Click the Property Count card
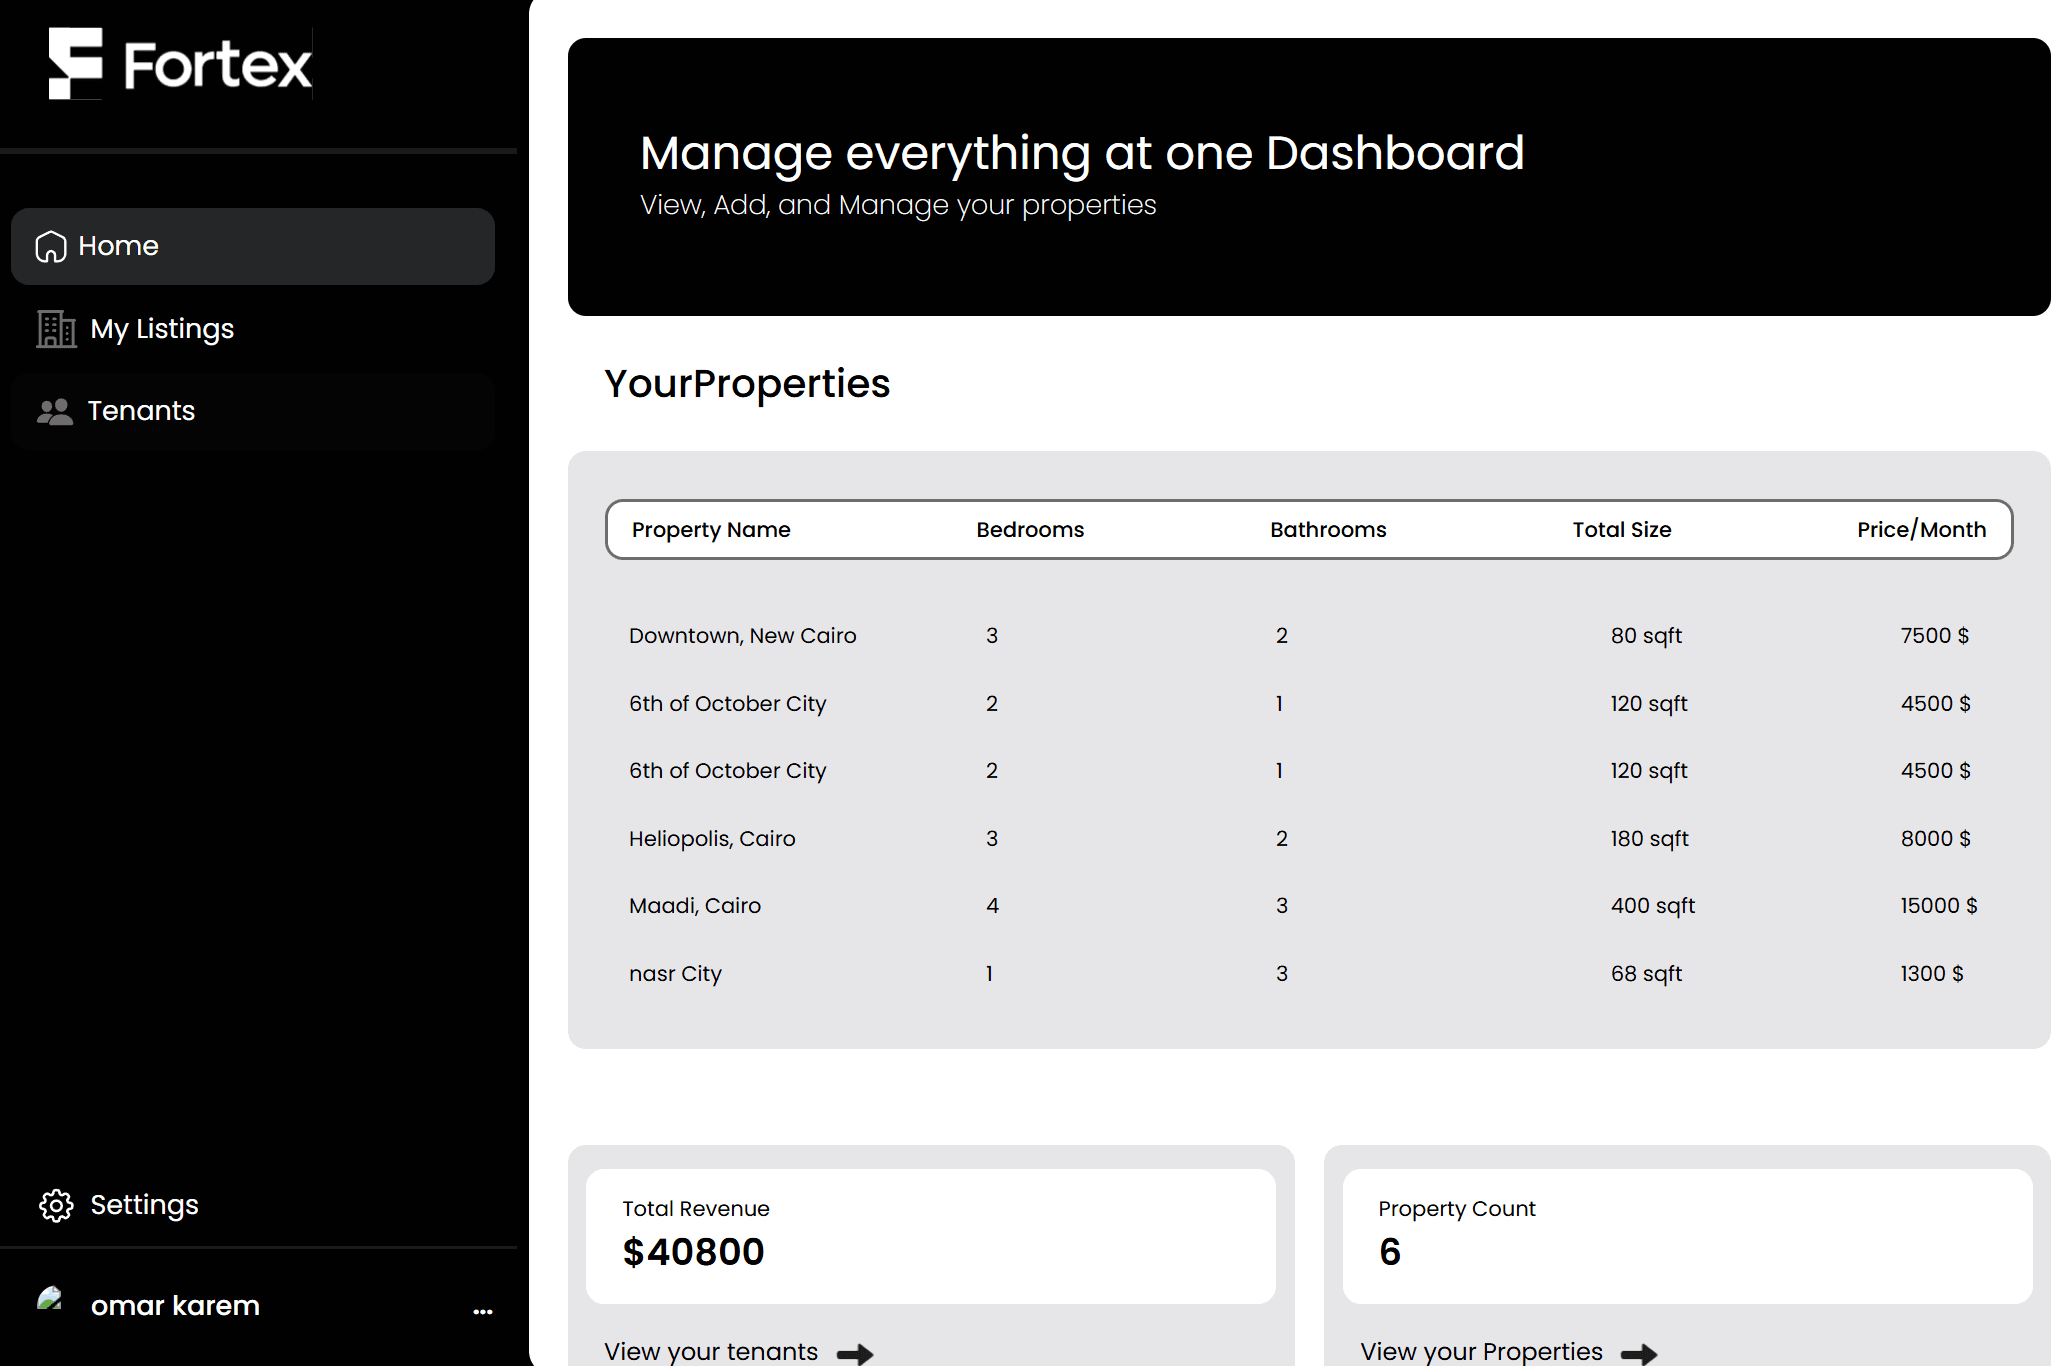This screenshot has height=1366, width=2070. (x=1686, y=1235)
